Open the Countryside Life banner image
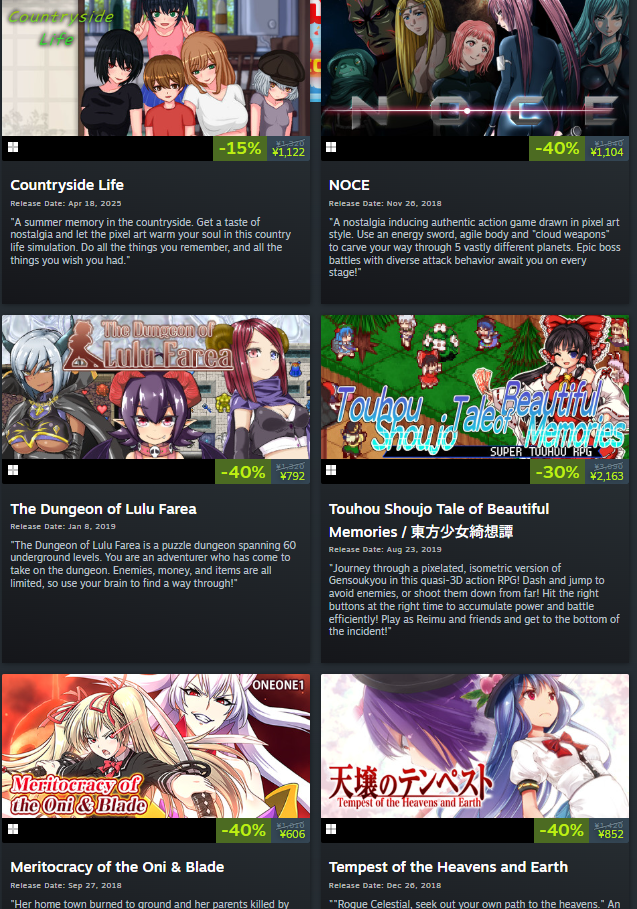This screenshot has height=909, width=637. point(156,68)
